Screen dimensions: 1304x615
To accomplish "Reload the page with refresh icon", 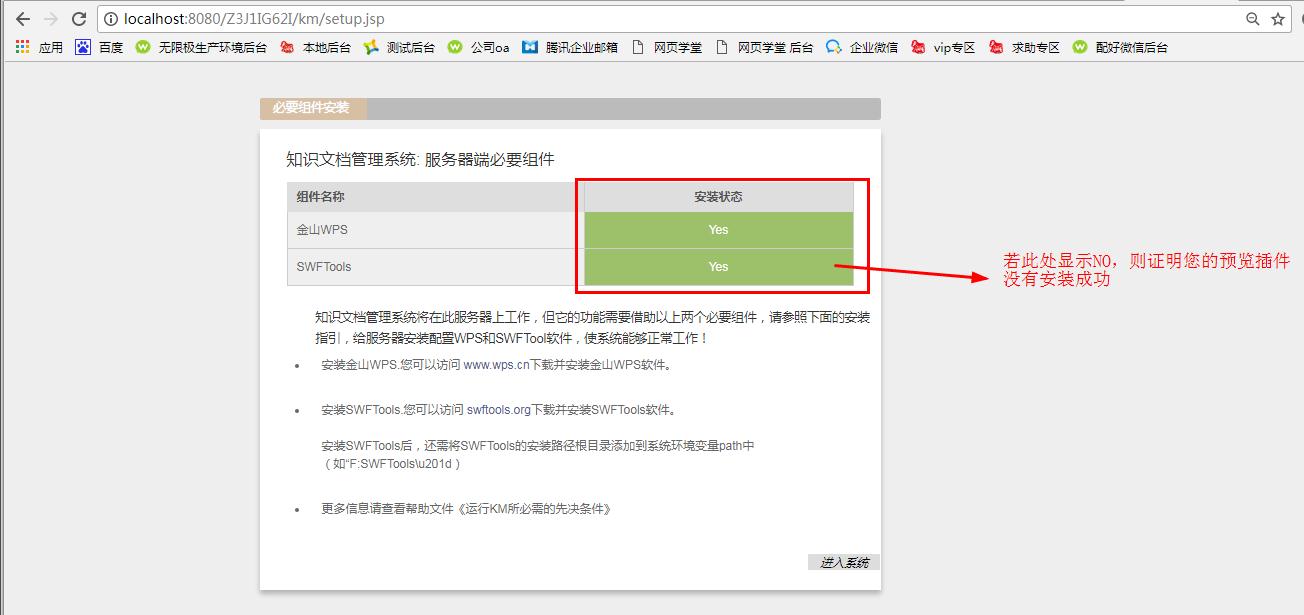I will pyautogui.click(x=79, y=19).
